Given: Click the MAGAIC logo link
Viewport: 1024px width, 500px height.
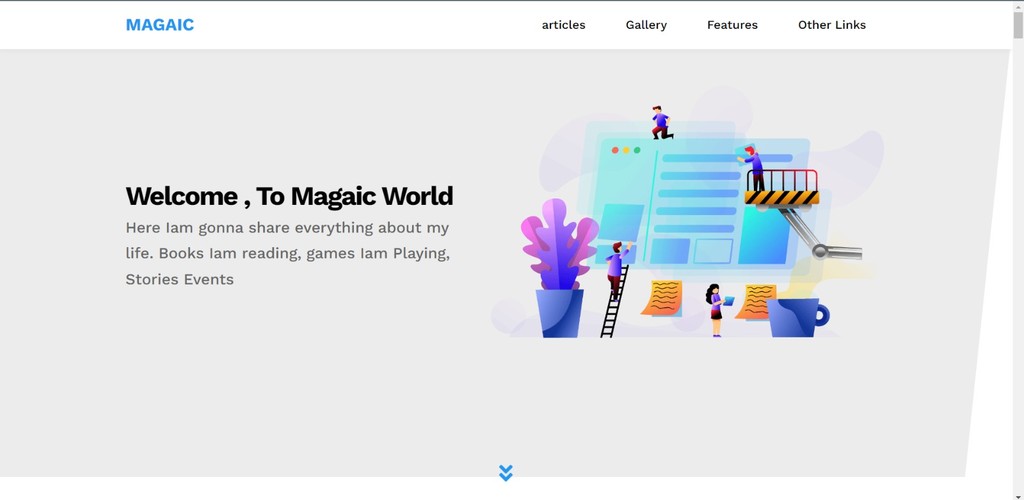Looking at the screenshot, I should [160, 25].
